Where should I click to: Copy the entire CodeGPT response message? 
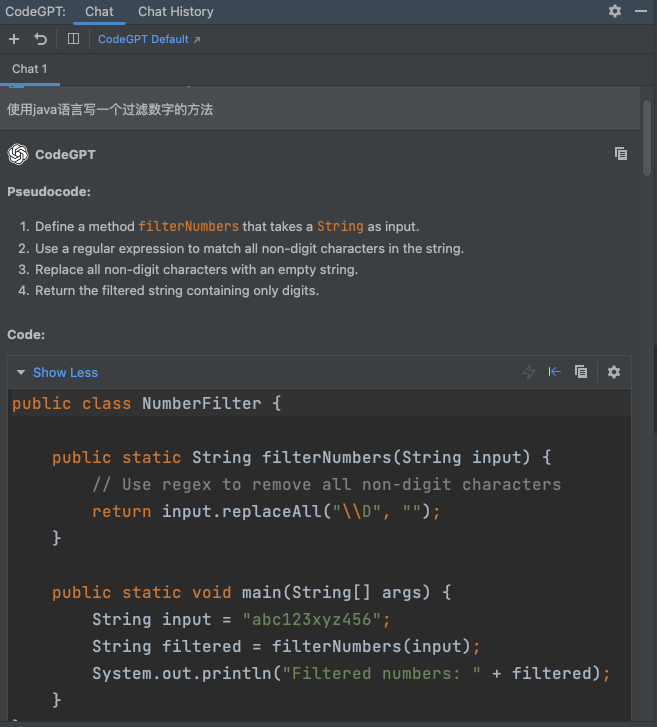(x=621, y=153)
